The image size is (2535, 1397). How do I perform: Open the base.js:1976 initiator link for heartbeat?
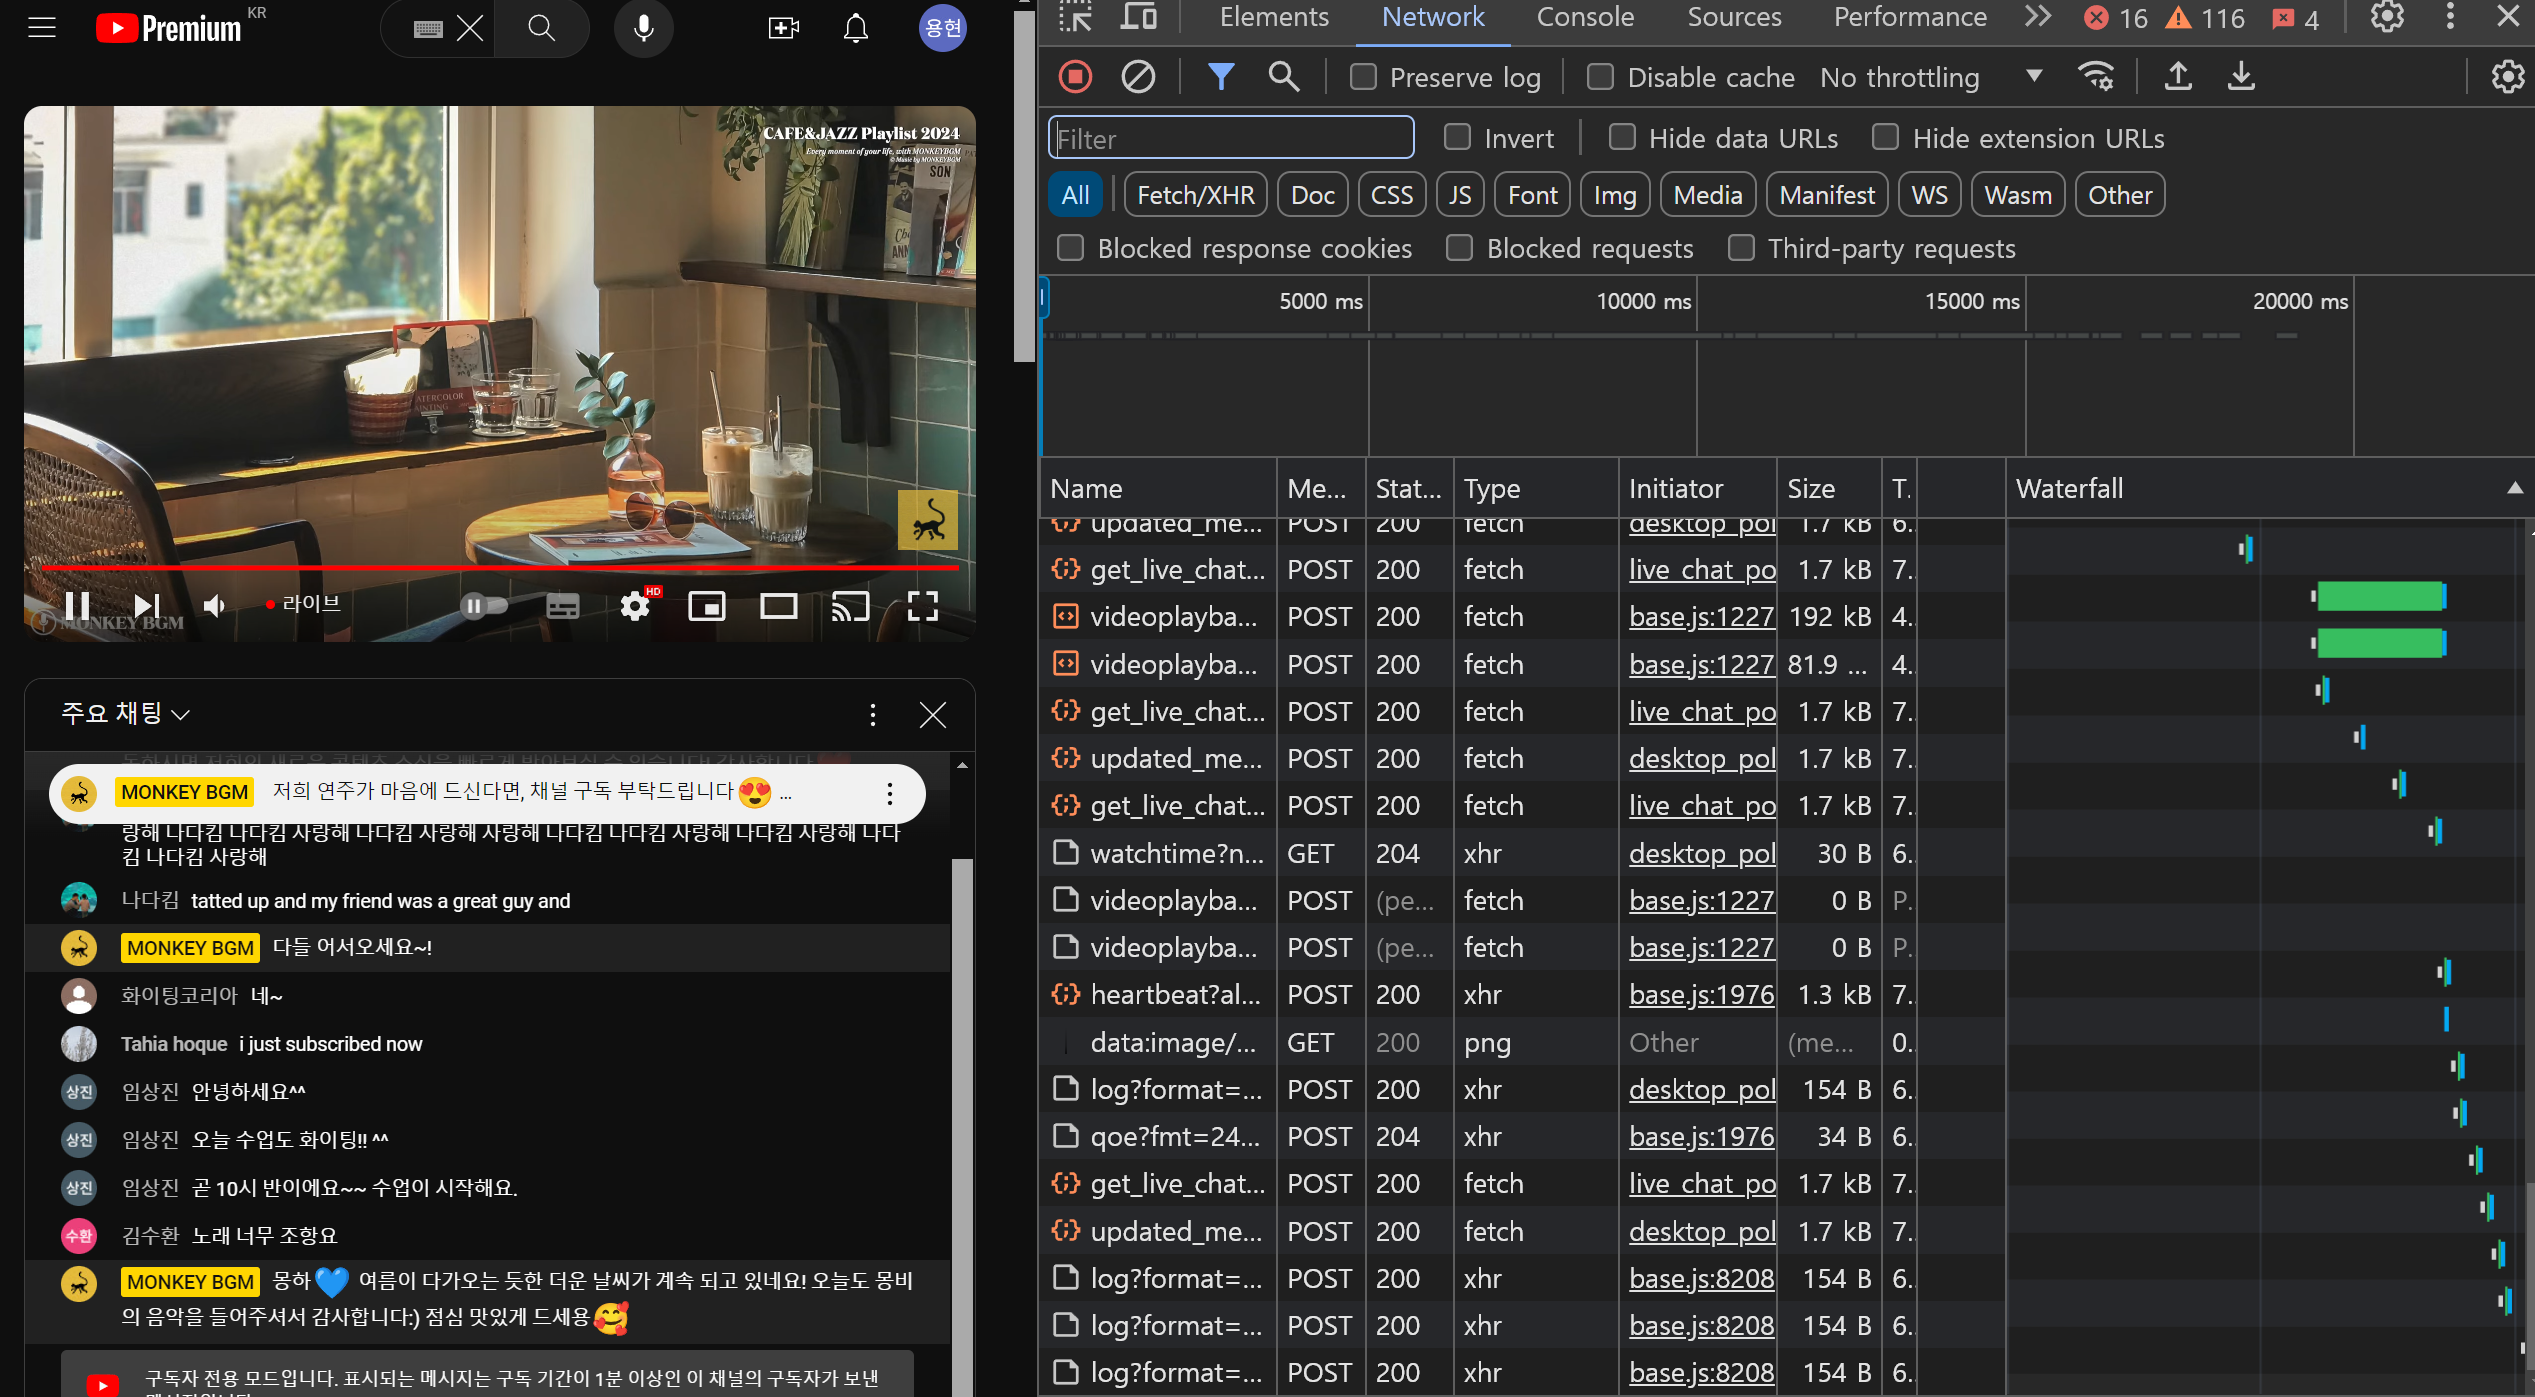tap(1701, 995)
